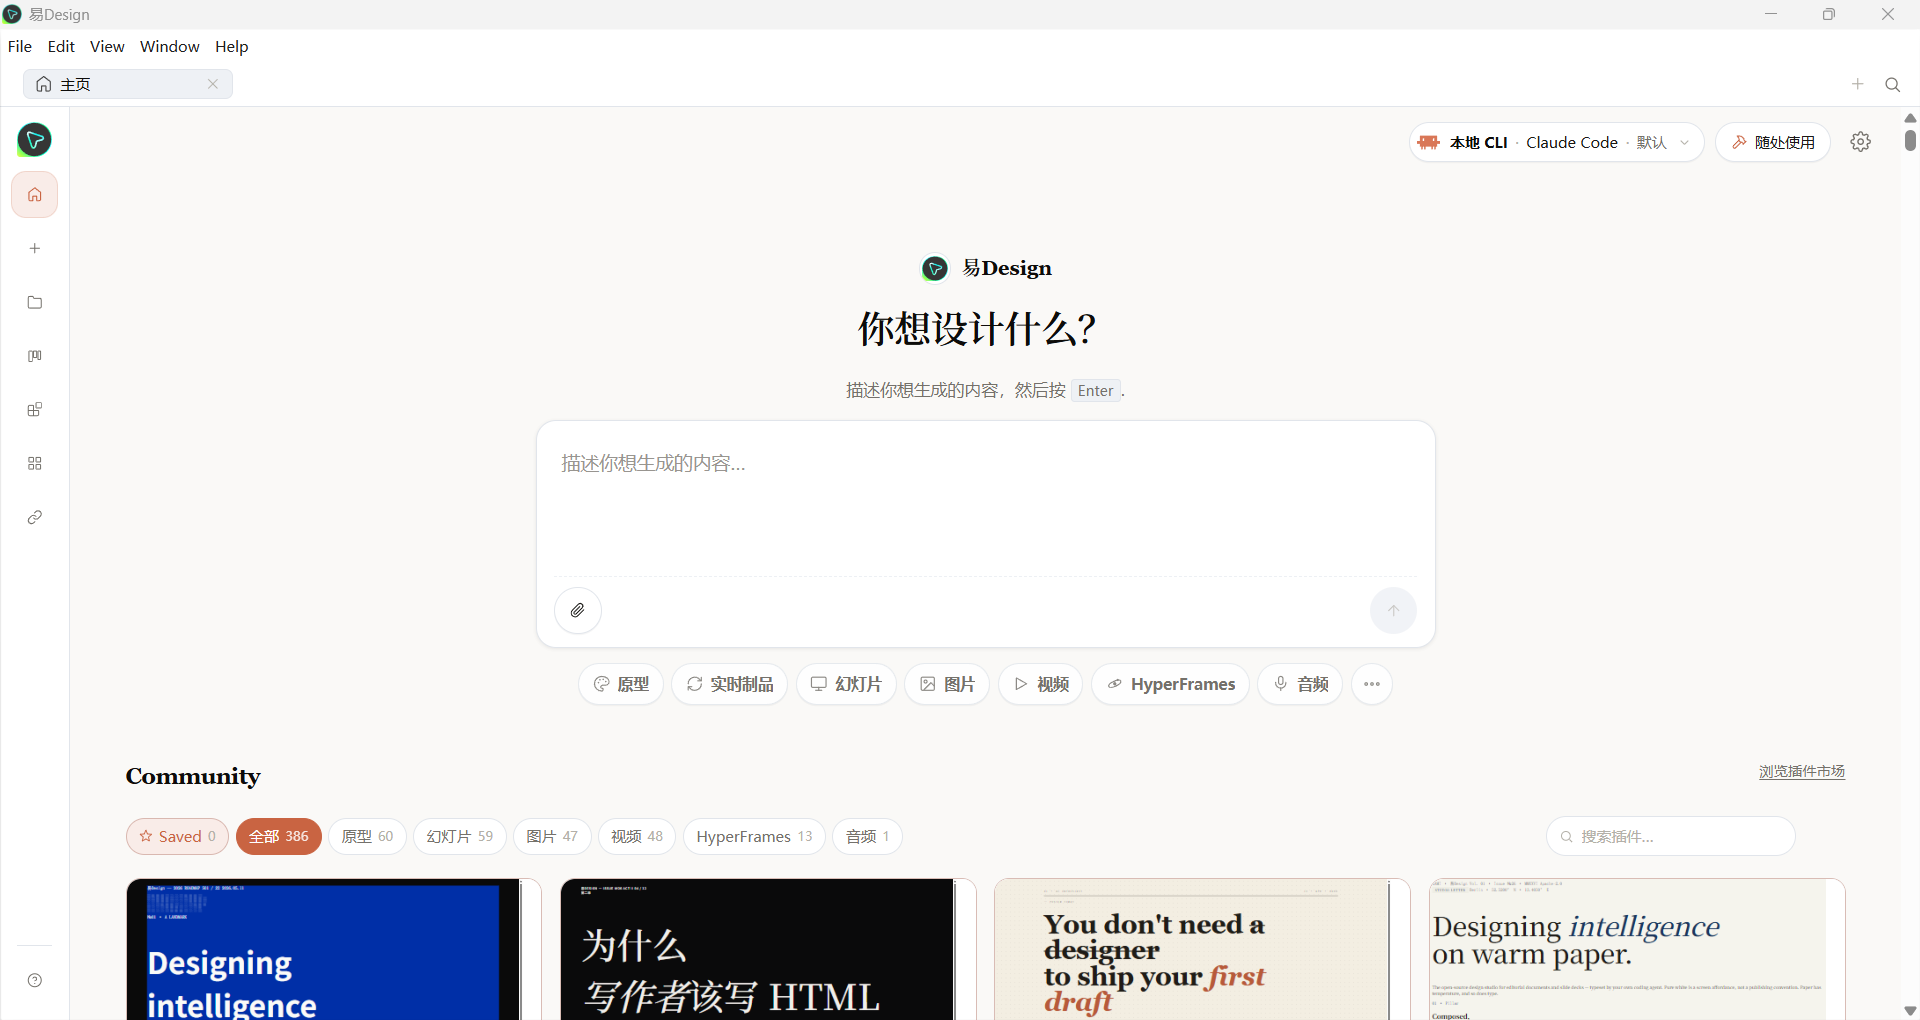Screen dimensions: 1920x1020
Task: Add a new tab with plus icon
Action: tap(1857, 84)
